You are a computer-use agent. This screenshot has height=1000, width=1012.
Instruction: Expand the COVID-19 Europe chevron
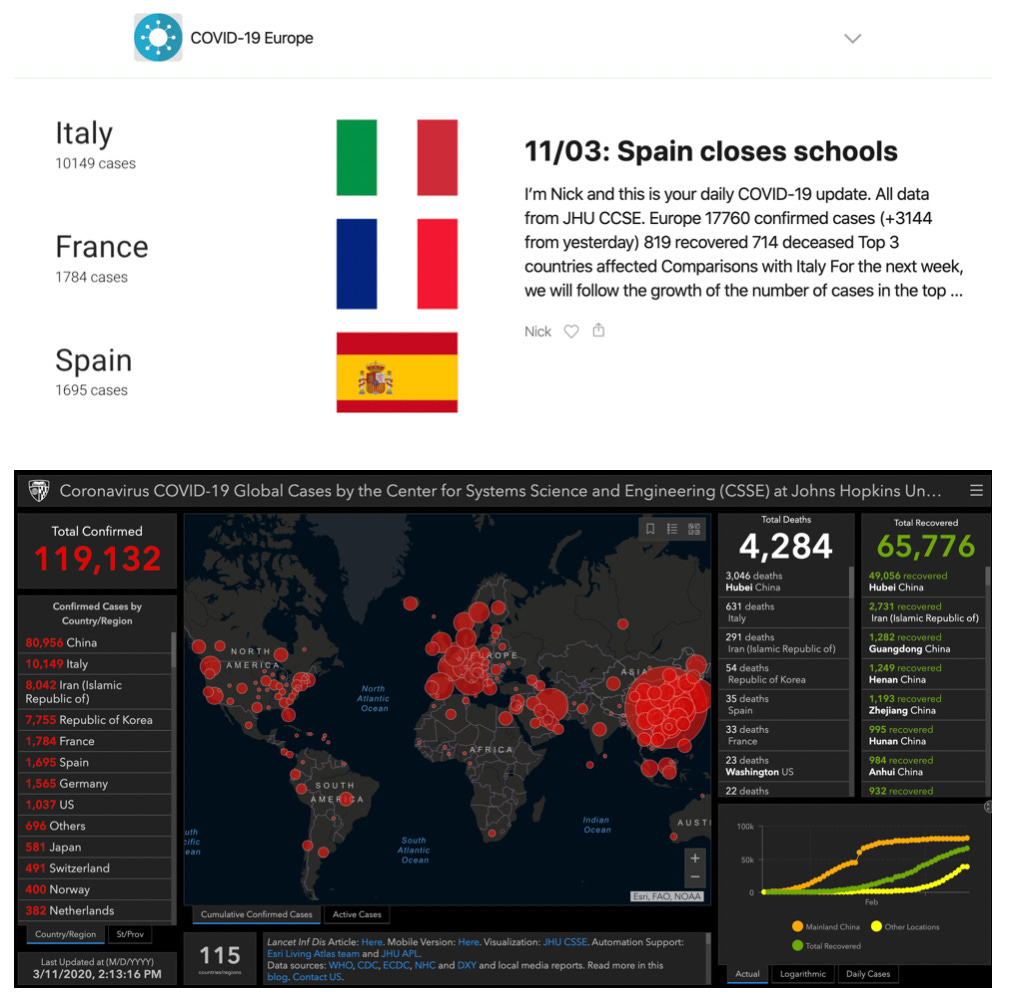pos(852,39)
